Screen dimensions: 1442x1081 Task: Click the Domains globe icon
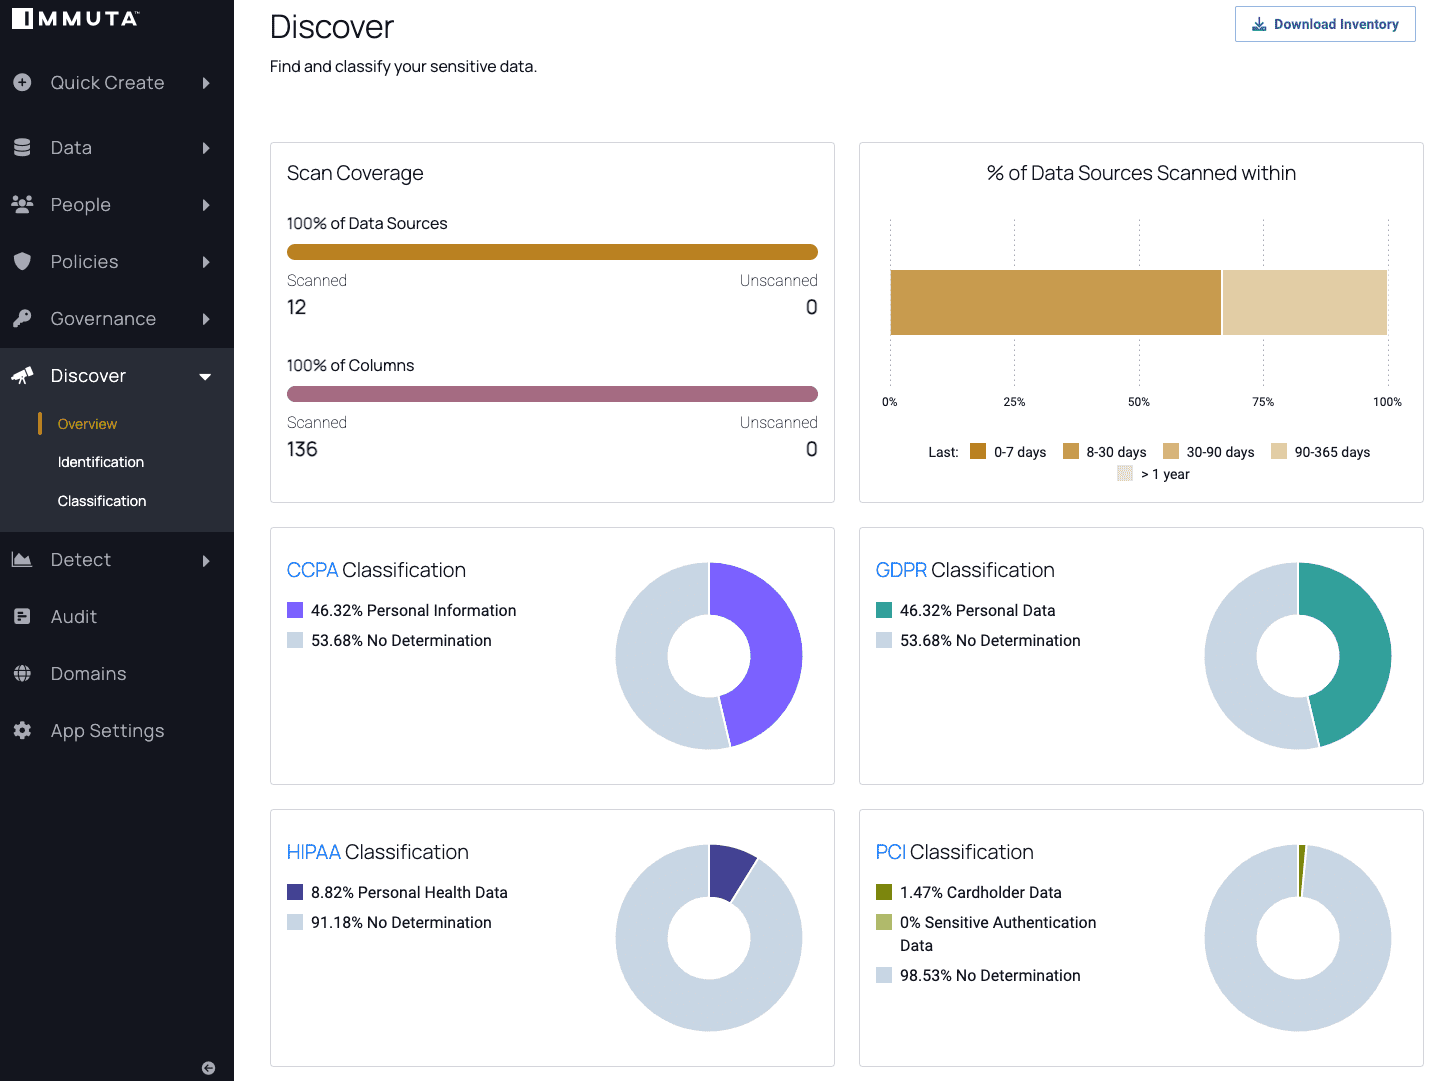[22, 674]
